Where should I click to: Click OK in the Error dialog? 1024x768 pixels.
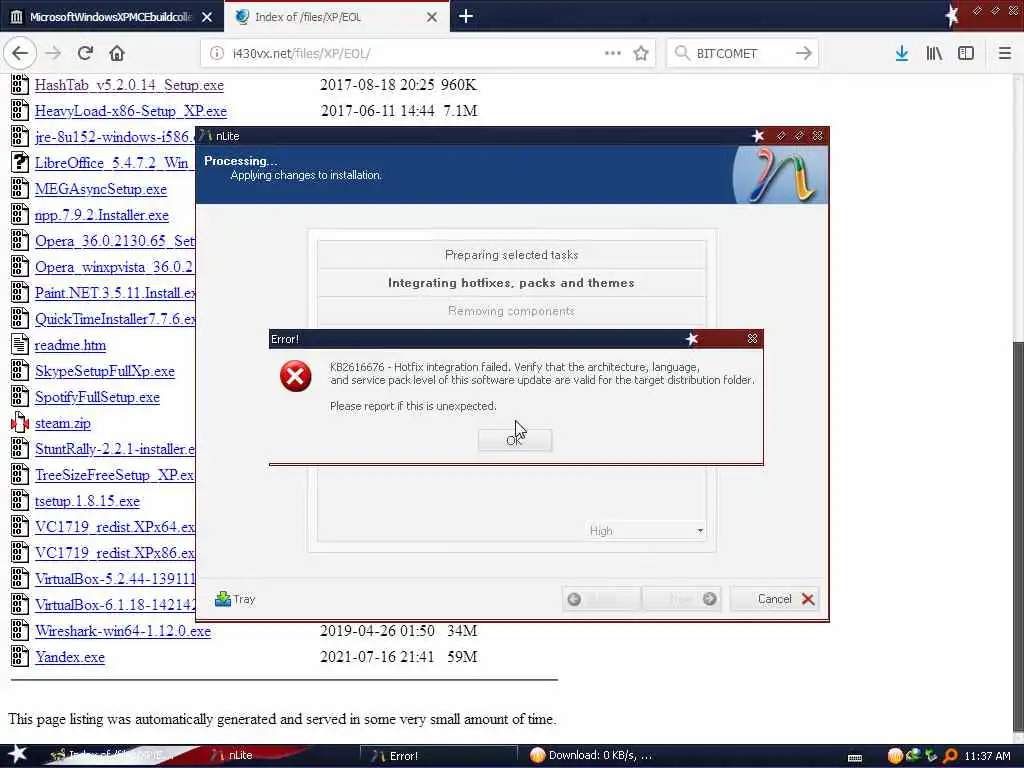coord(515,440)
